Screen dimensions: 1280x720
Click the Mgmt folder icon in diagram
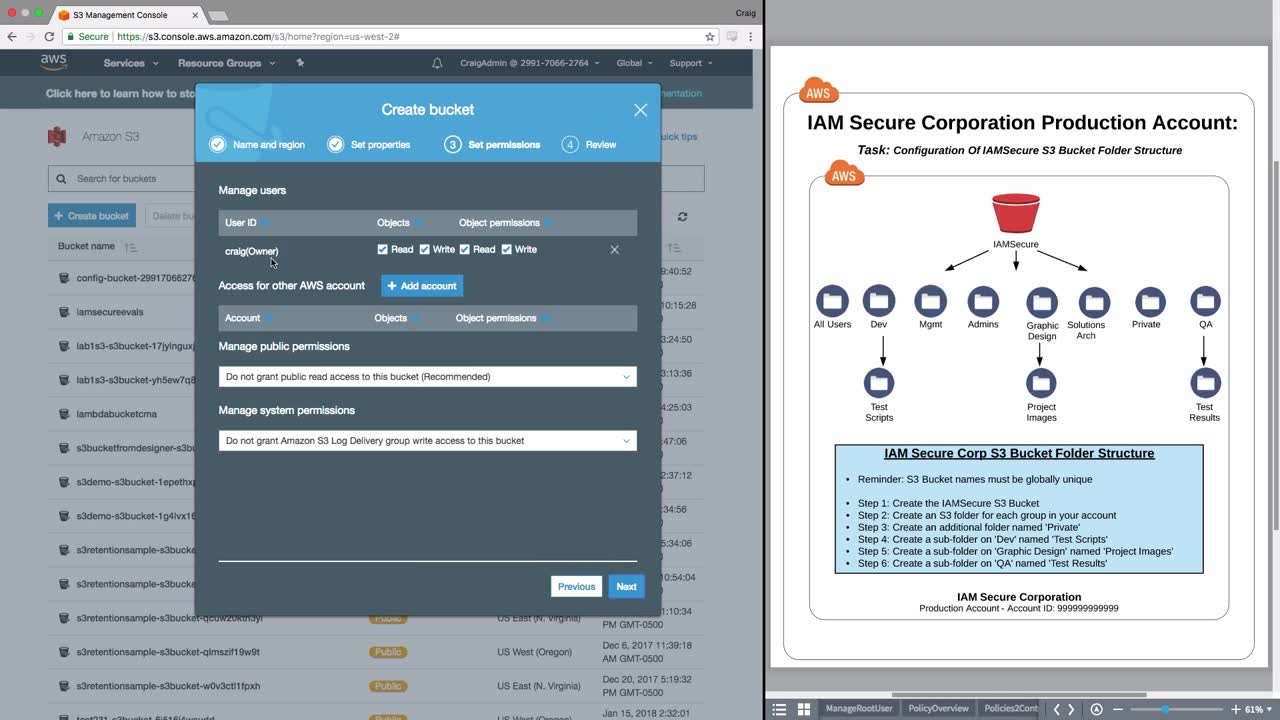pyautogui.click(x=931, y=300)
